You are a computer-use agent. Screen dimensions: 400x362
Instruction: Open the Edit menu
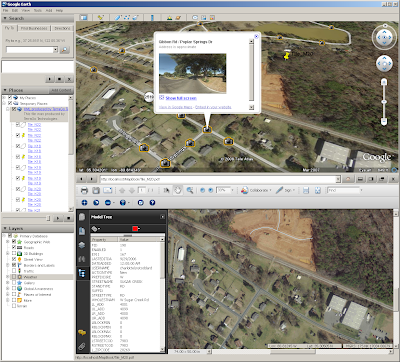tap(15, 11)
